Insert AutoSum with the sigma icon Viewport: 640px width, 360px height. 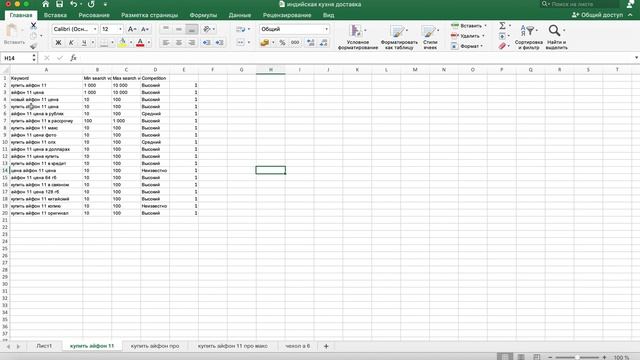click(x=502, y=26)
